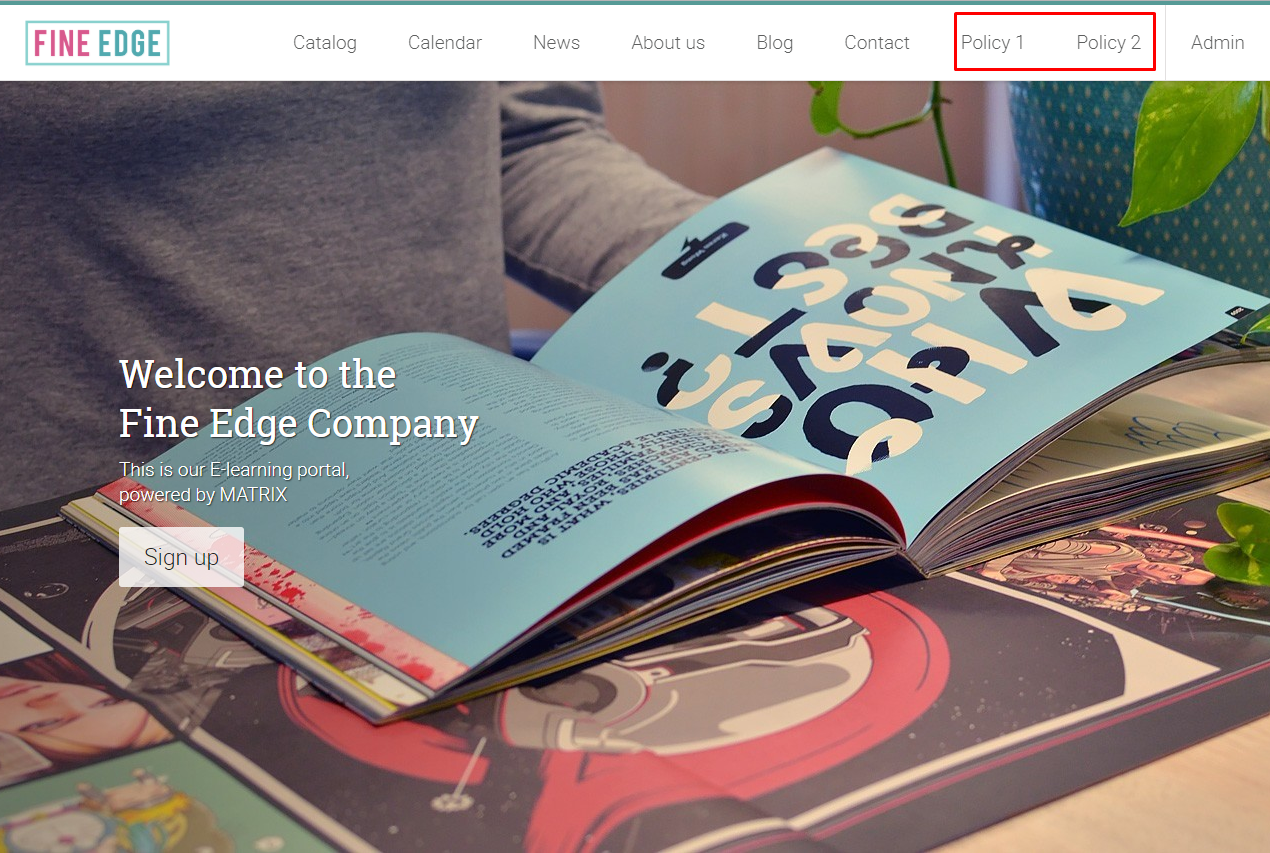The height and width of the screenshot is (853, 1270).
Task: Click the Welcome to the heading line
Action: 258,375
